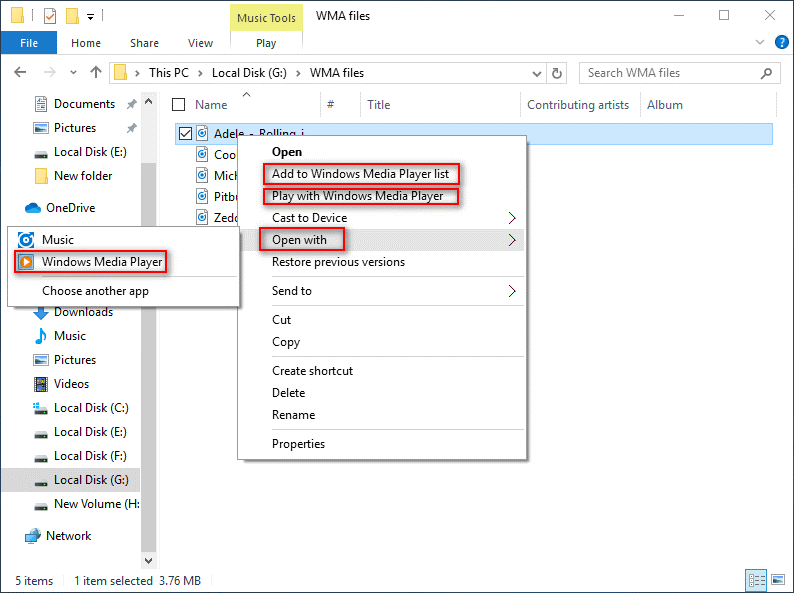This screenshot has width=794, height=593.
Task: Collapse the ribbon with the chevron
Action: click(x=760, y=42)
